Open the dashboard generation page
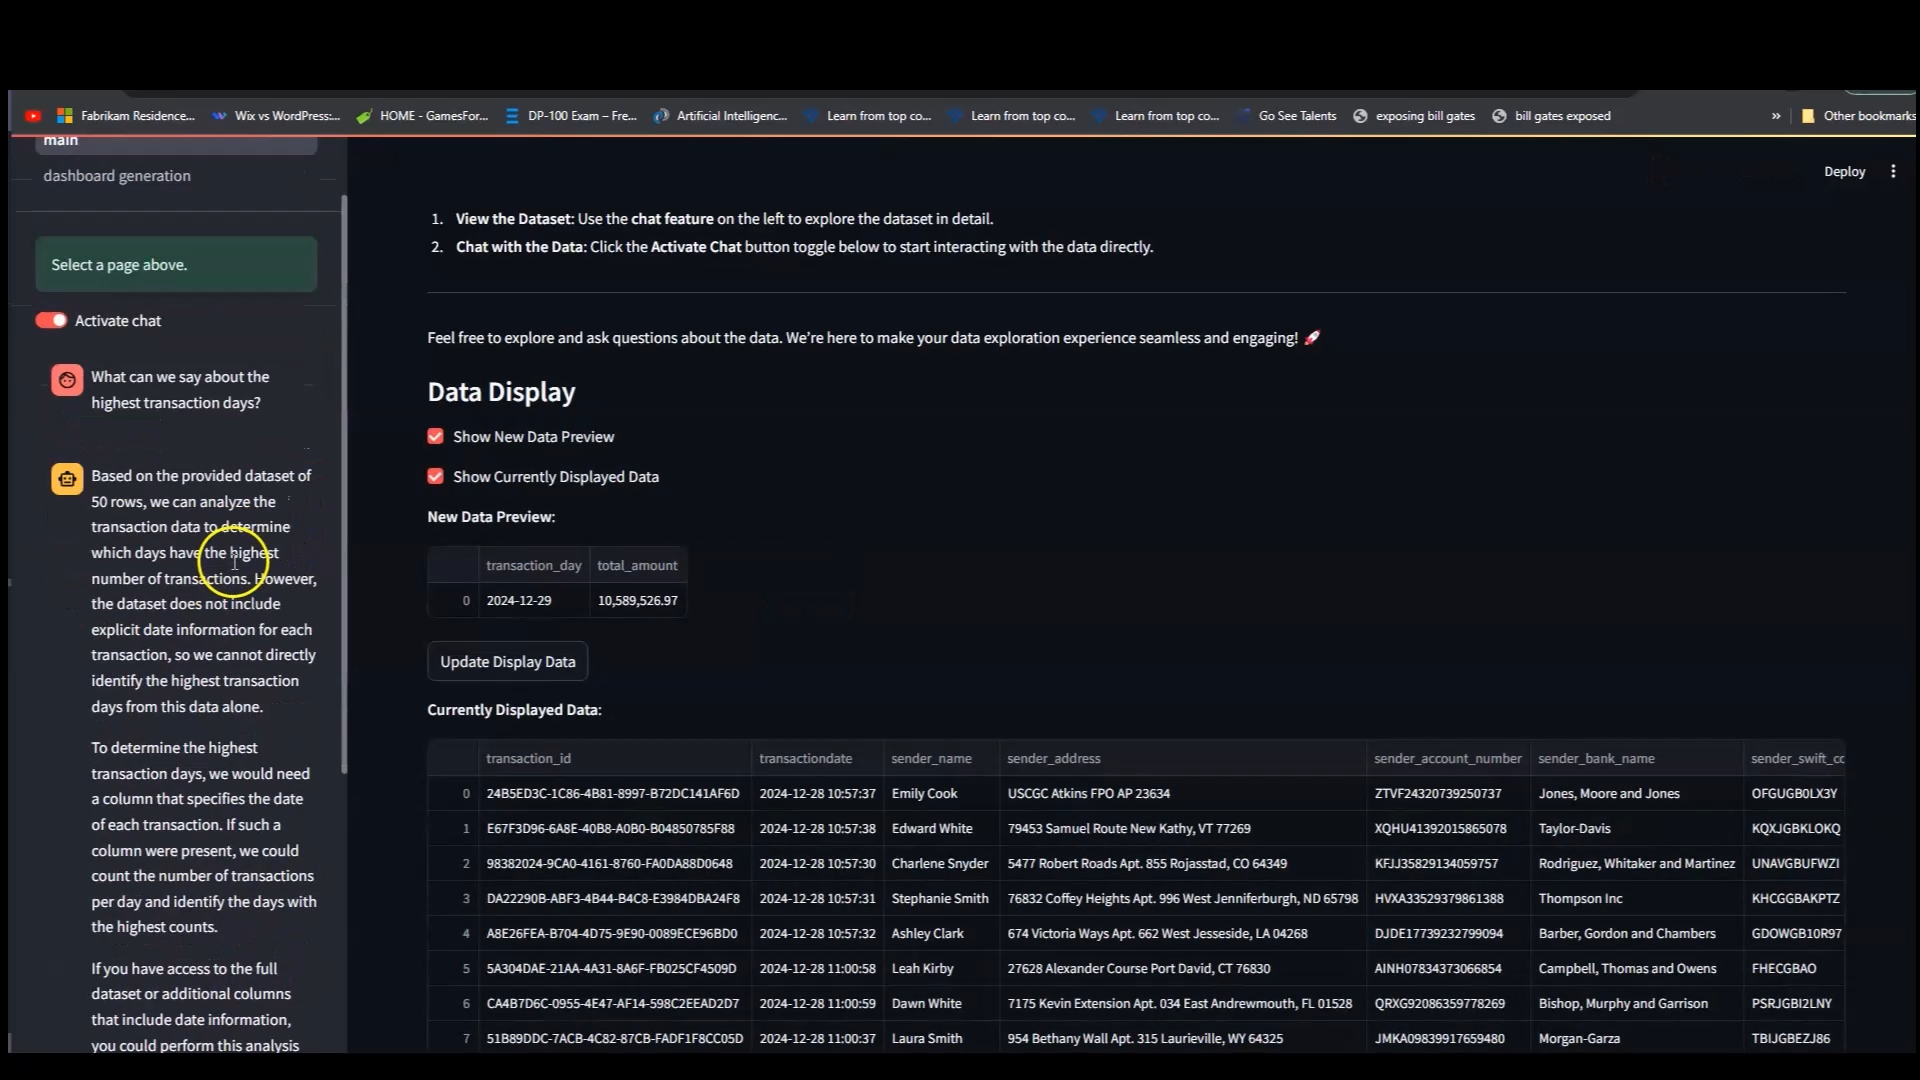1920x1080 pixels. point(117,176)
